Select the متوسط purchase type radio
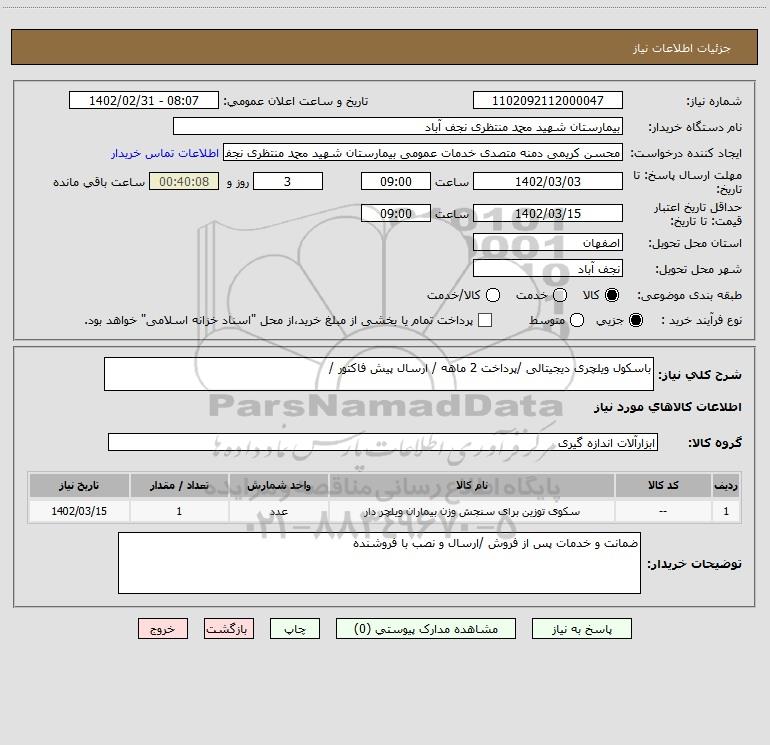Screen dimensions: 770x745 point(577,320)
